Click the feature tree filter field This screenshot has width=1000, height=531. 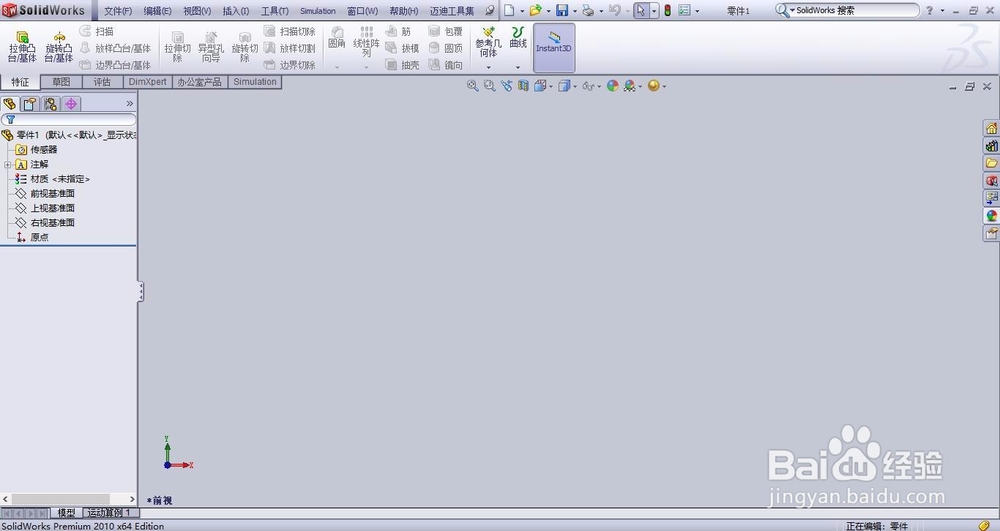coord(68,119)
